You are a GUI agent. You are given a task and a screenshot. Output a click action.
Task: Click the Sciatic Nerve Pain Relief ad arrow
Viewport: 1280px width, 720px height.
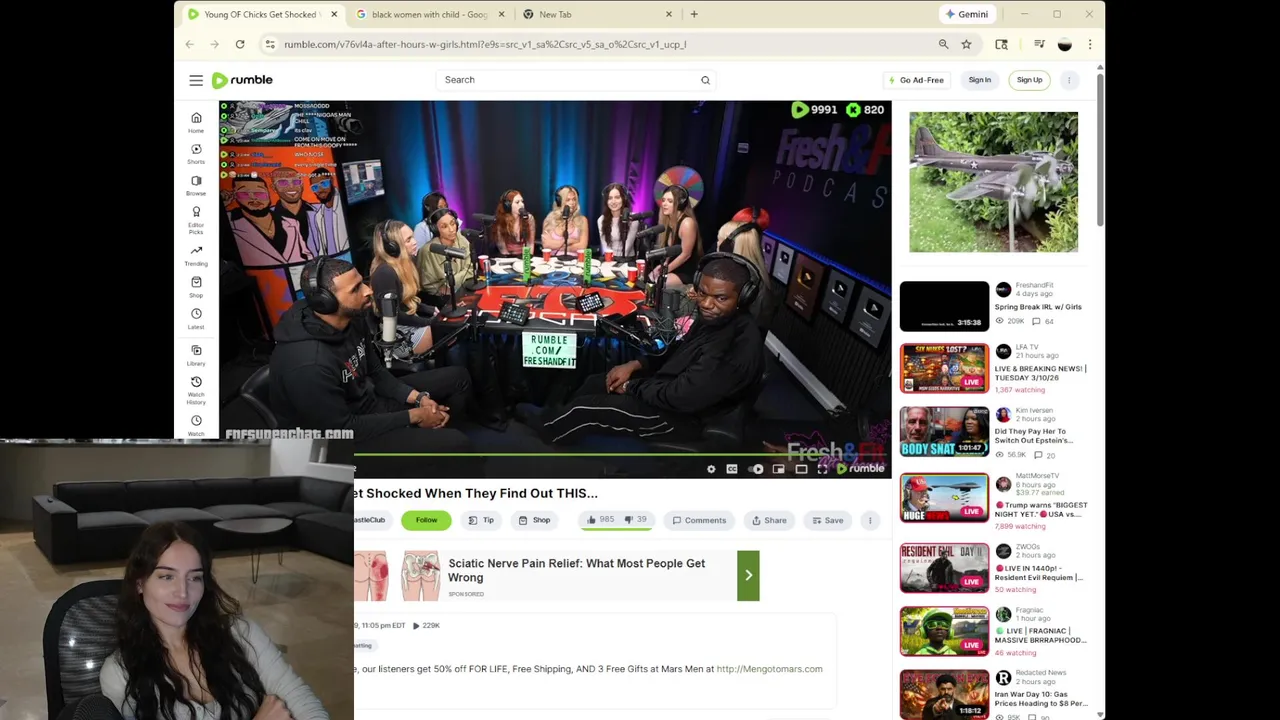(x=748, y=575)
